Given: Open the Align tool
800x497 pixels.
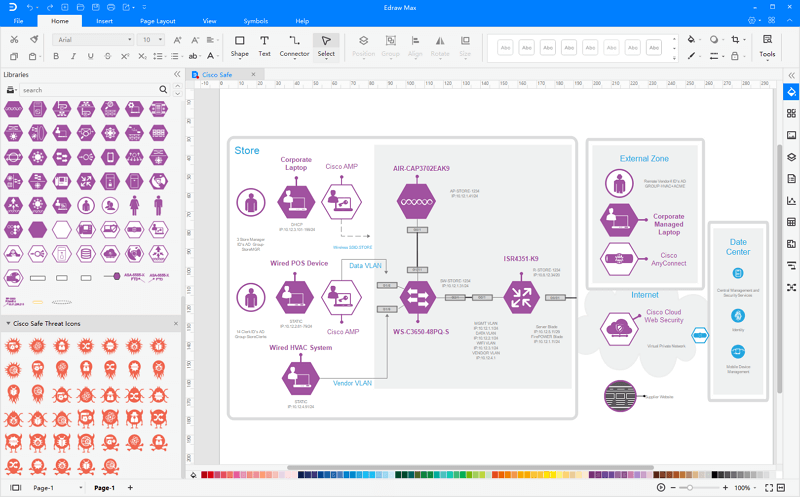Looking at the screenshot, I should pos(415,46).
